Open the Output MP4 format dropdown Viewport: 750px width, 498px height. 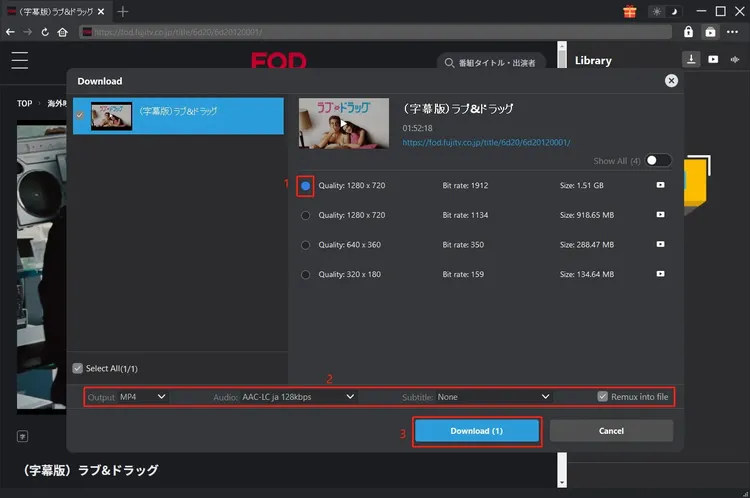pos(143,397)
